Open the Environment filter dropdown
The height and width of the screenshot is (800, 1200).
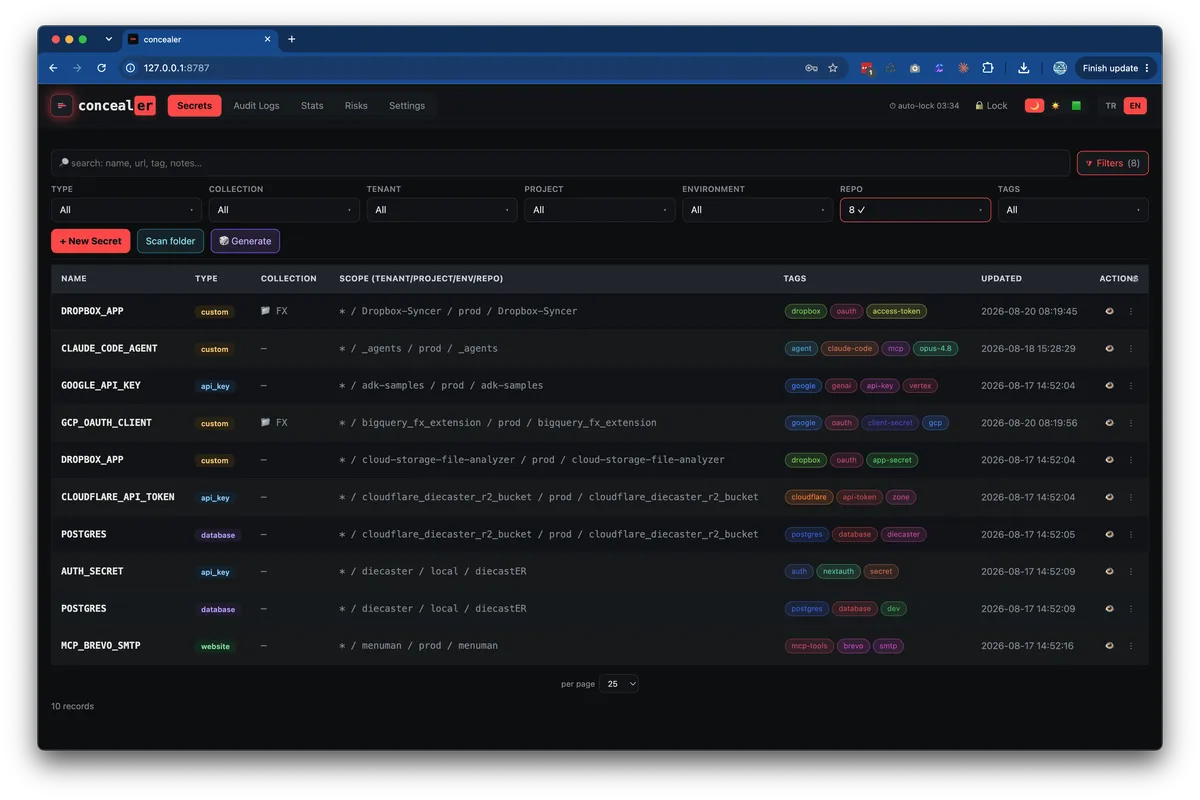[757, 210]
